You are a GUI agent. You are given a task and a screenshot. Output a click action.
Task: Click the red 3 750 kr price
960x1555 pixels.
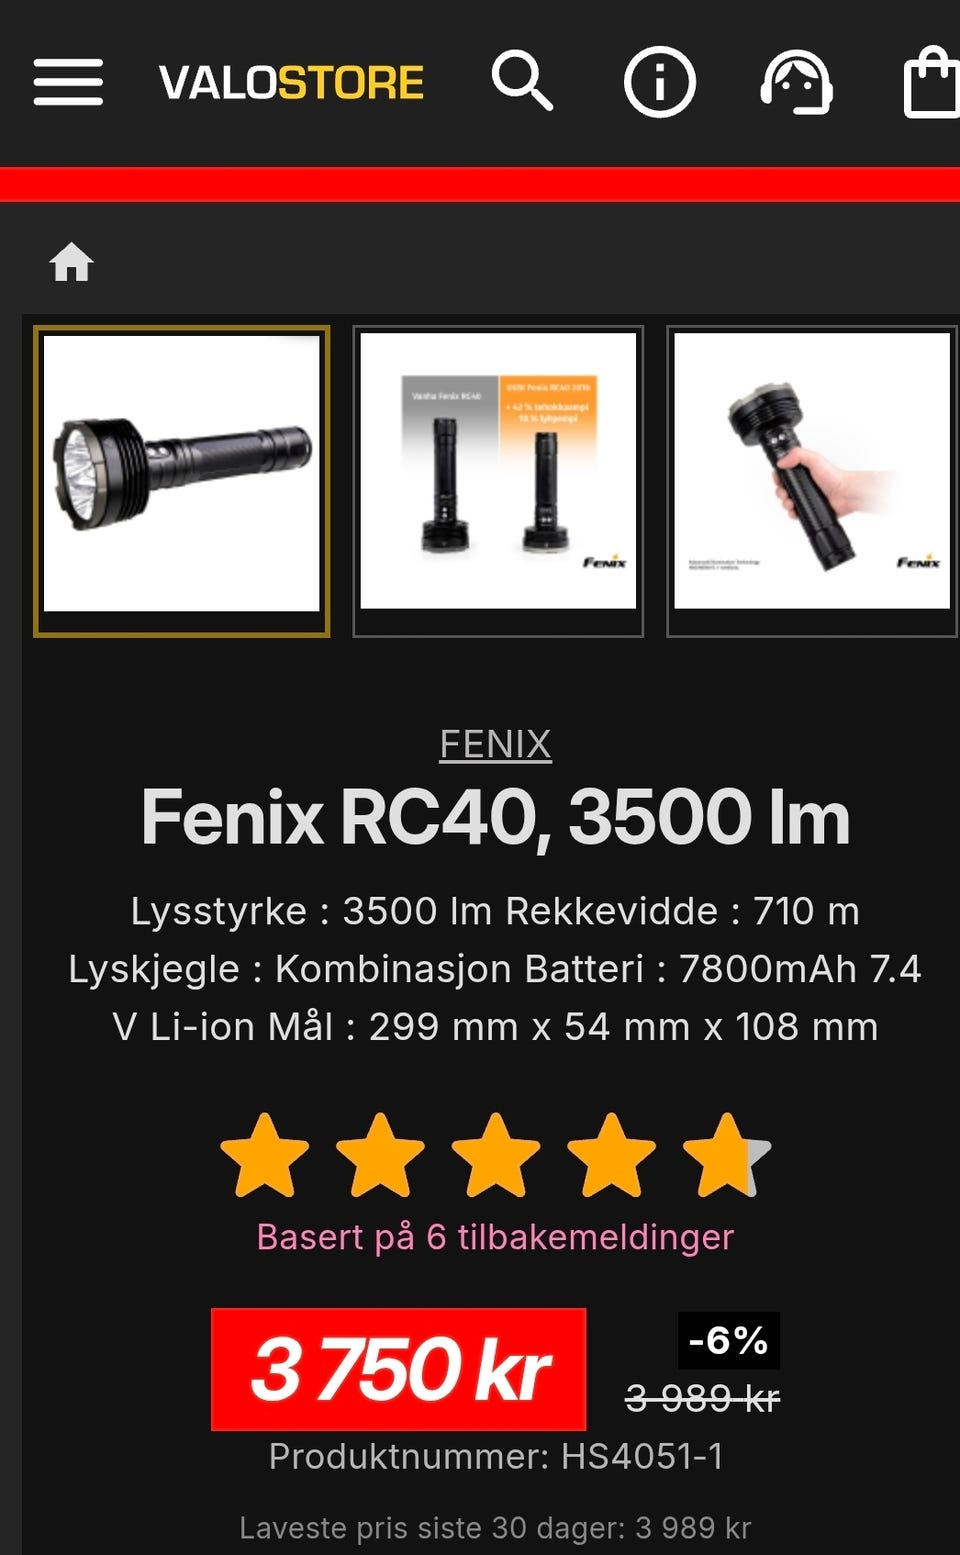[x=399, y=1369]
